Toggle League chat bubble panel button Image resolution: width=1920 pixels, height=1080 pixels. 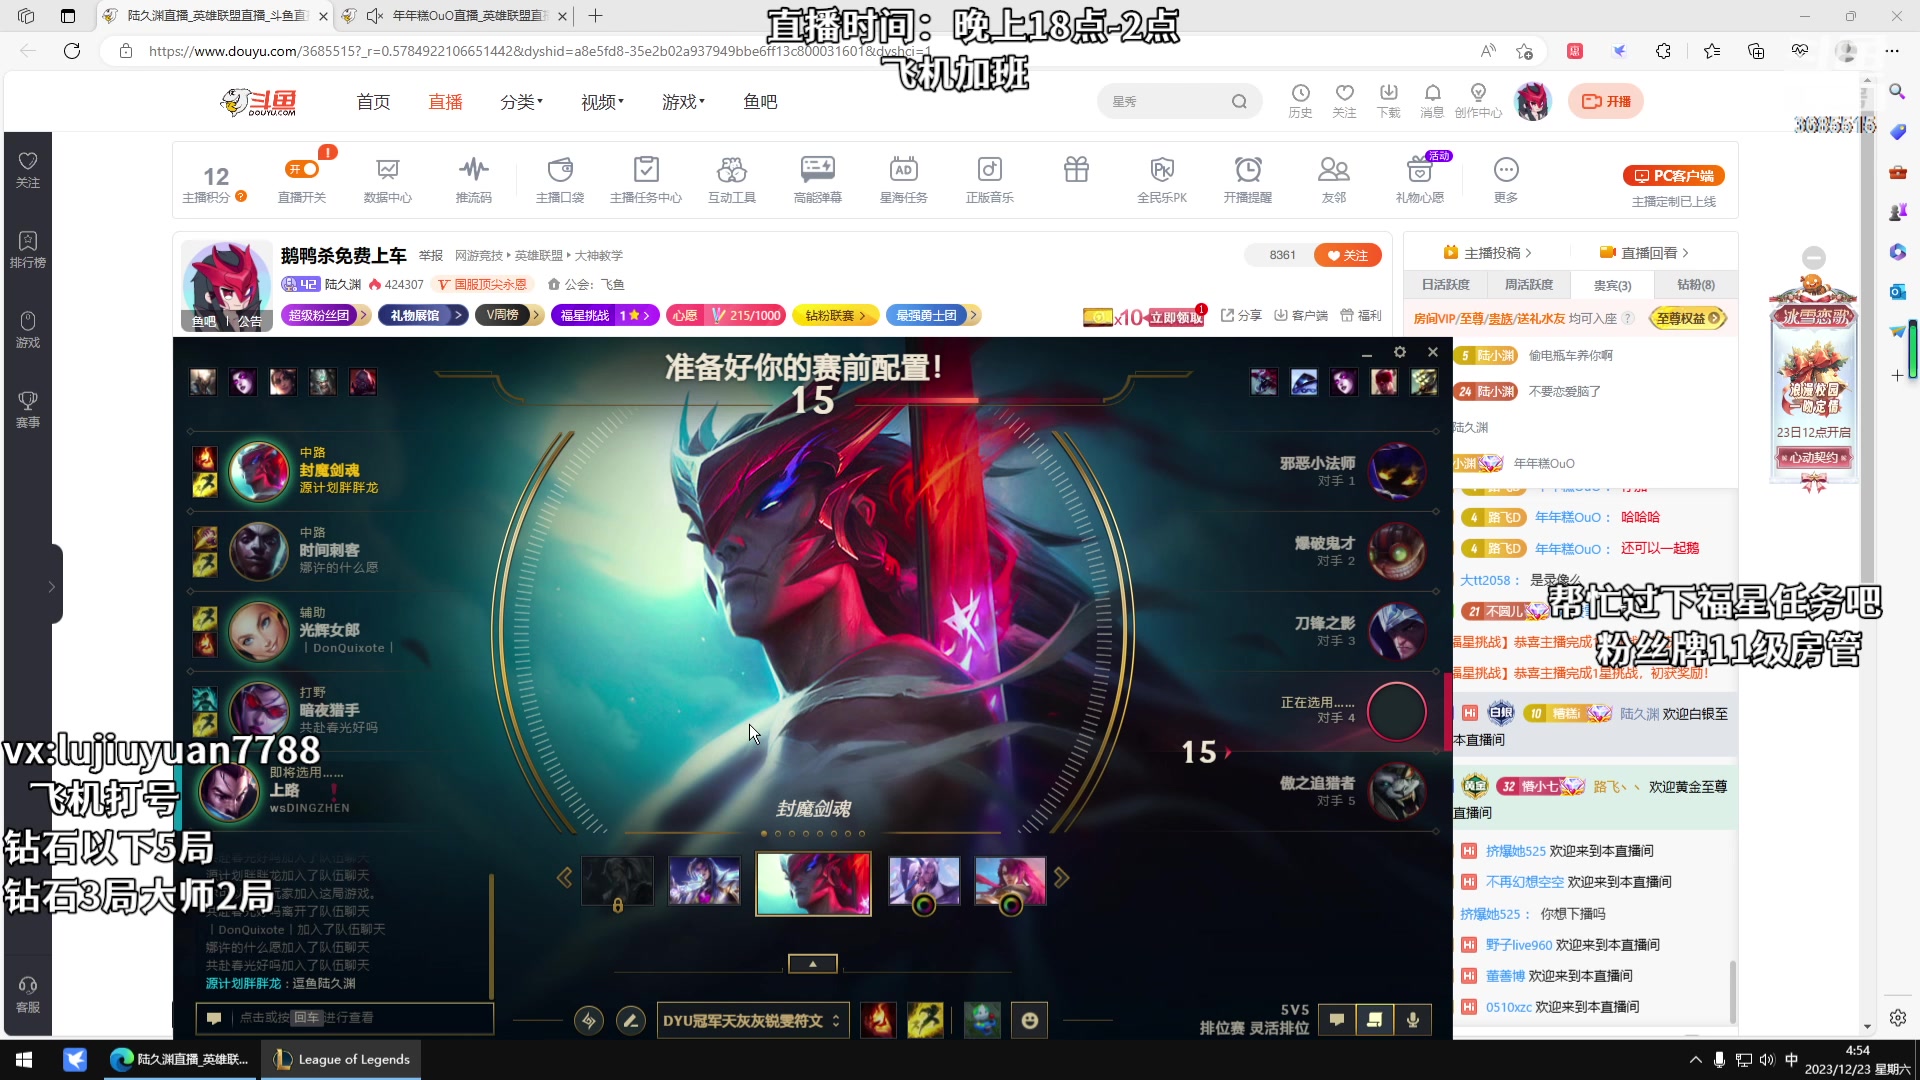coord(1337,1020)
